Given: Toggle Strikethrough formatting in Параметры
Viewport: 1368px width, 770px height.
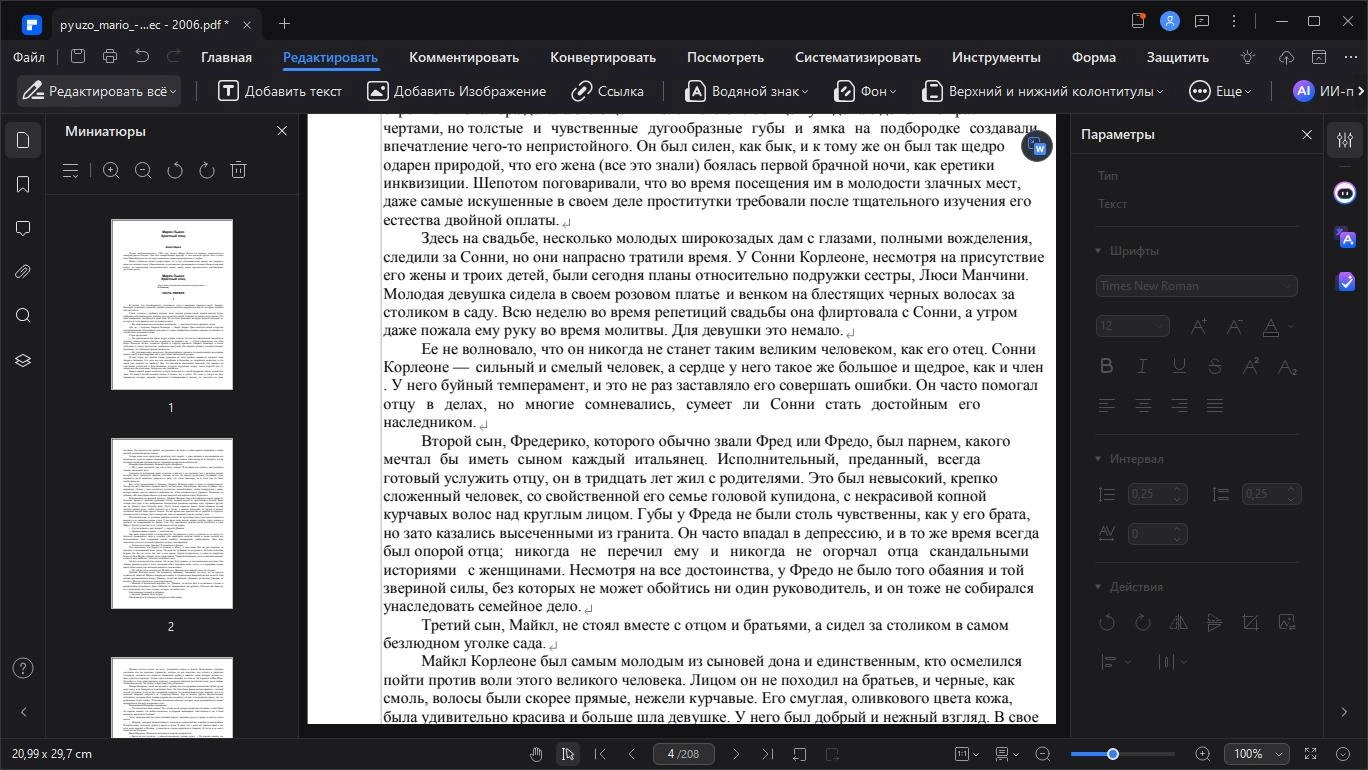Looking at the screenshot, I should 1215,366.
